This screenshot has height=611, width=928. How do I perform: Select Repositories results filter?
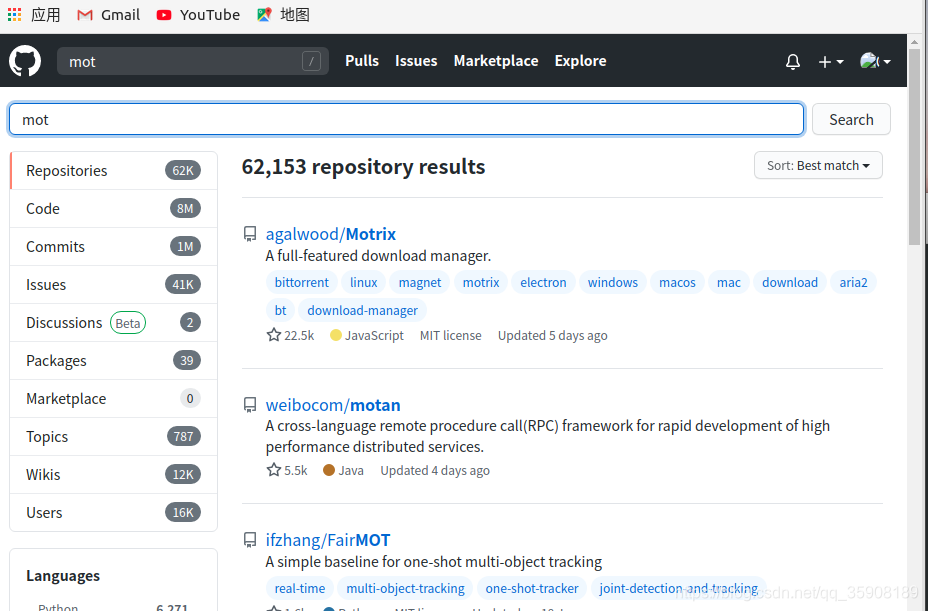tap(114, 171)
